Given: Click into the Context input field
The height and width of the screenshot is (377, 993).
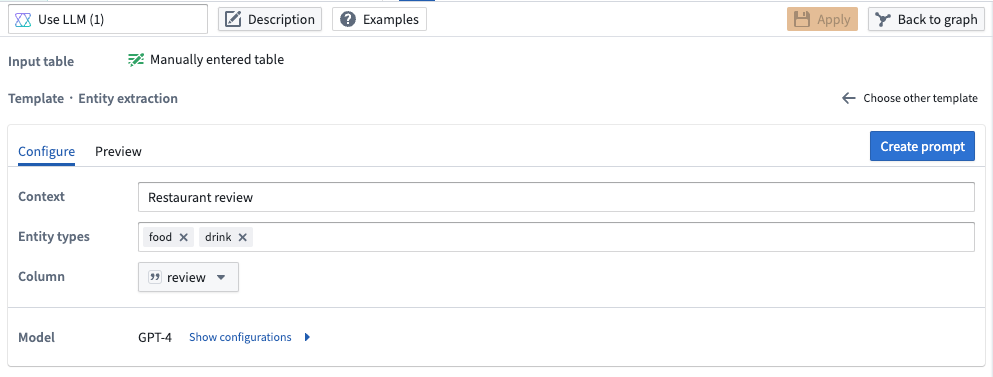Looking at the screenshot, I should [556, 197].
